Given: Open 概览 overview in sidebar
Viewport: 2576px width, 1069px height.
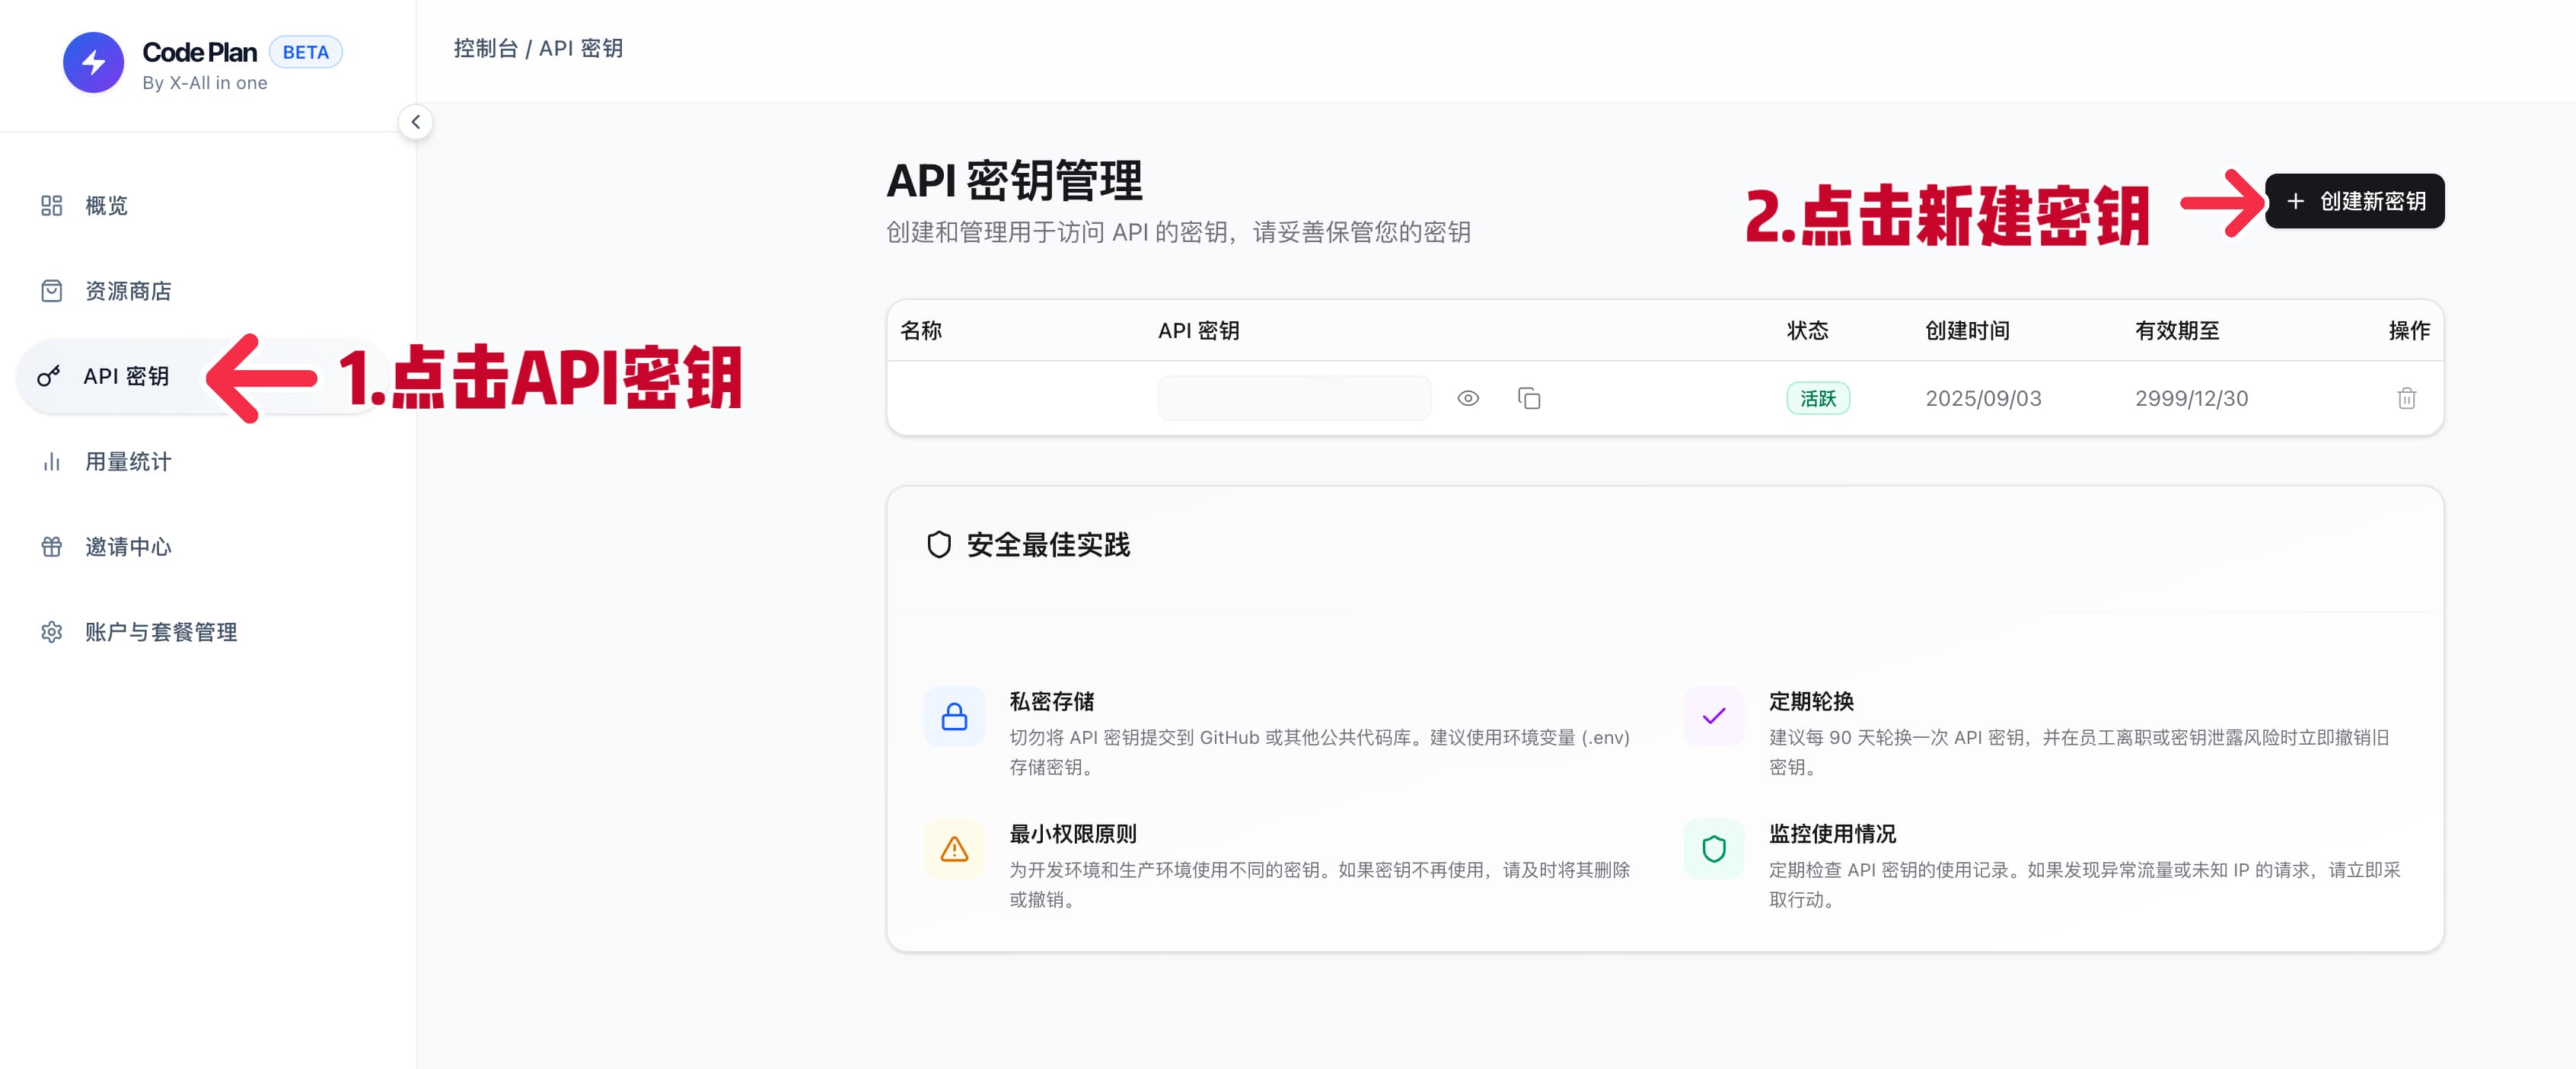Looking at the screenshot, I should point(106,206).
